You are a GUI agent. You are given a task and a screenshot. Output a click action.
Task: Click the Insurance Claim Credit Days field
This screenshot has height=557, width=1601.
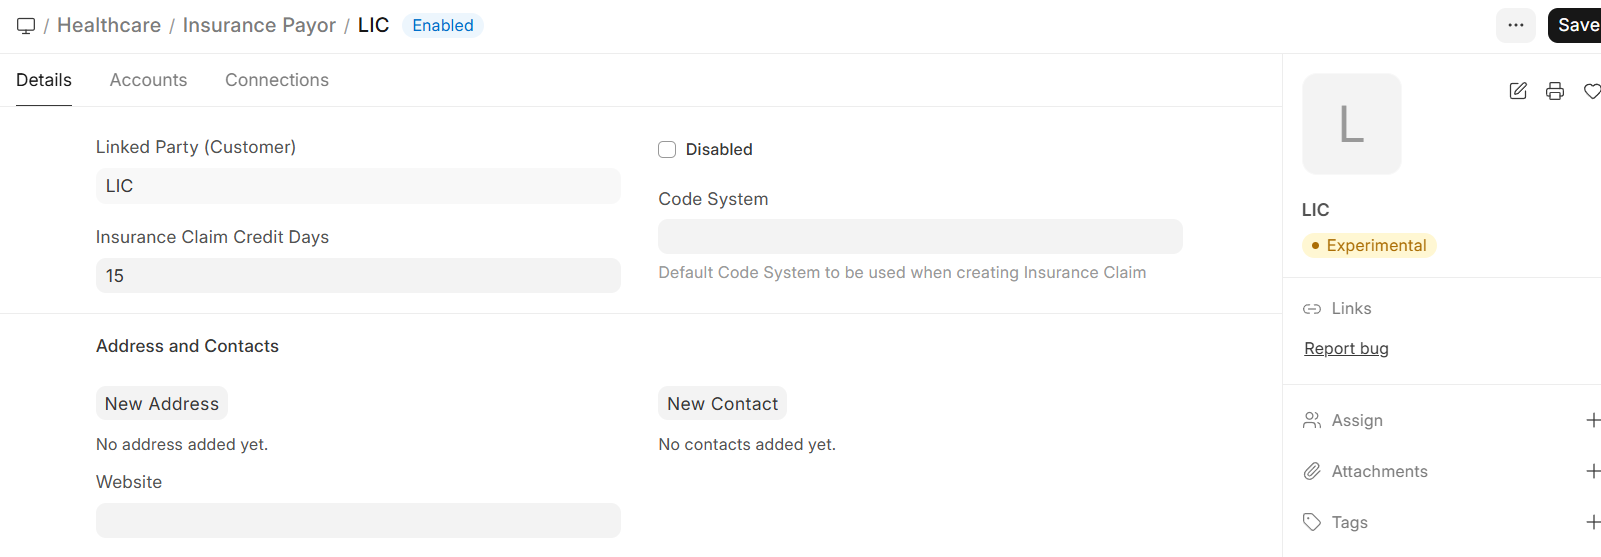pyautogui.click(x=358, y=276)
